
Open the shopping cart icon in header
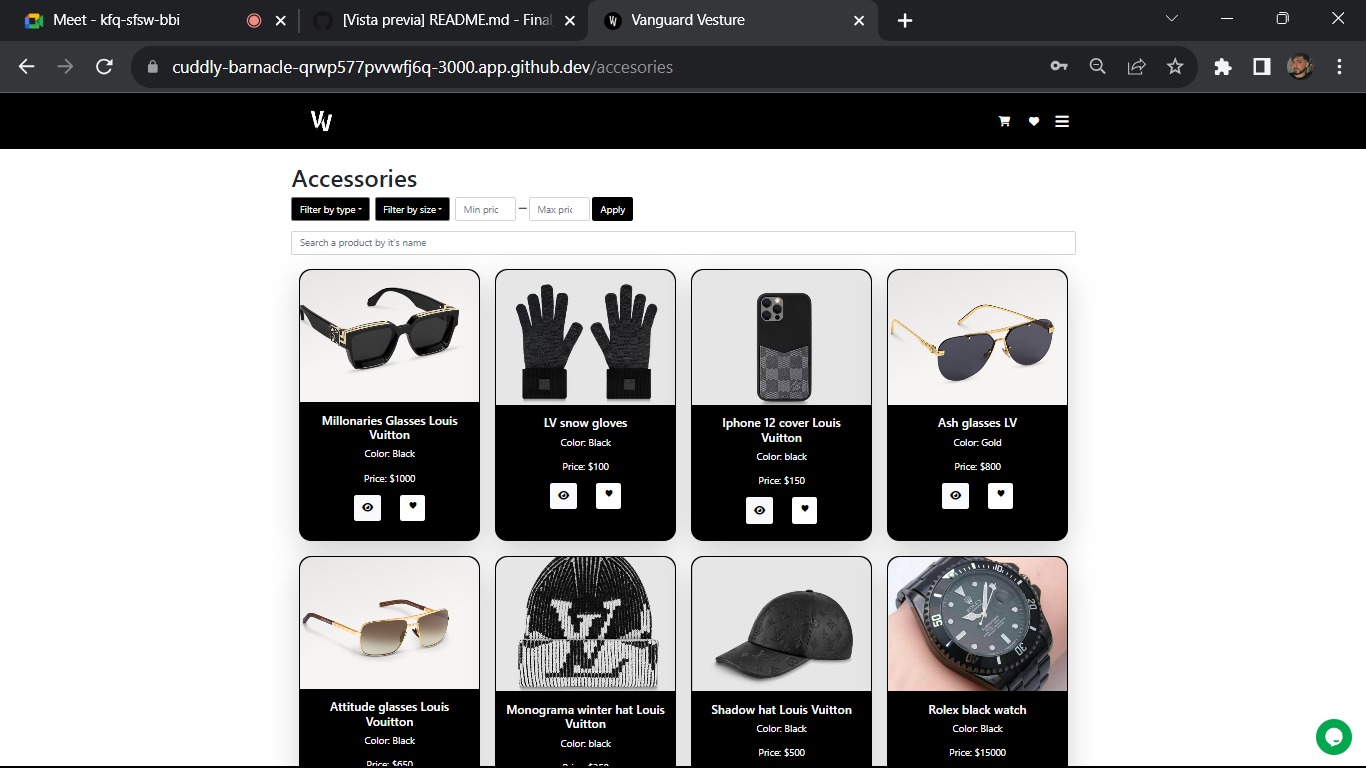coord(1004,121)
